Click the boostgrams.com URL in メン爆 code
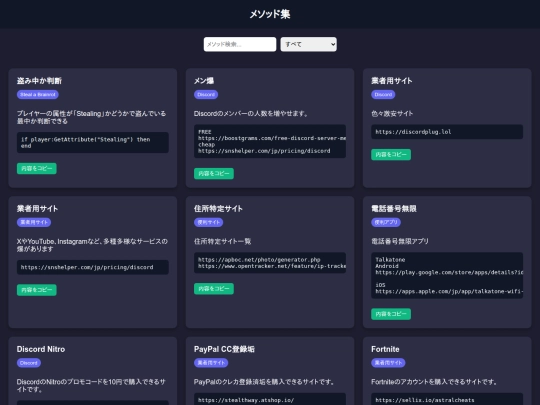540x405 pixels. click(272, 138)
